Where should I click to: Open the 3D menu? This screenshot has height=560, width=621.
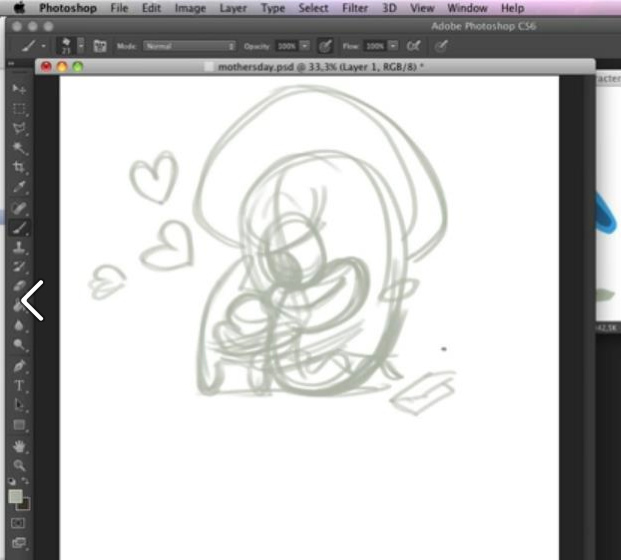(x=389, y=8)
